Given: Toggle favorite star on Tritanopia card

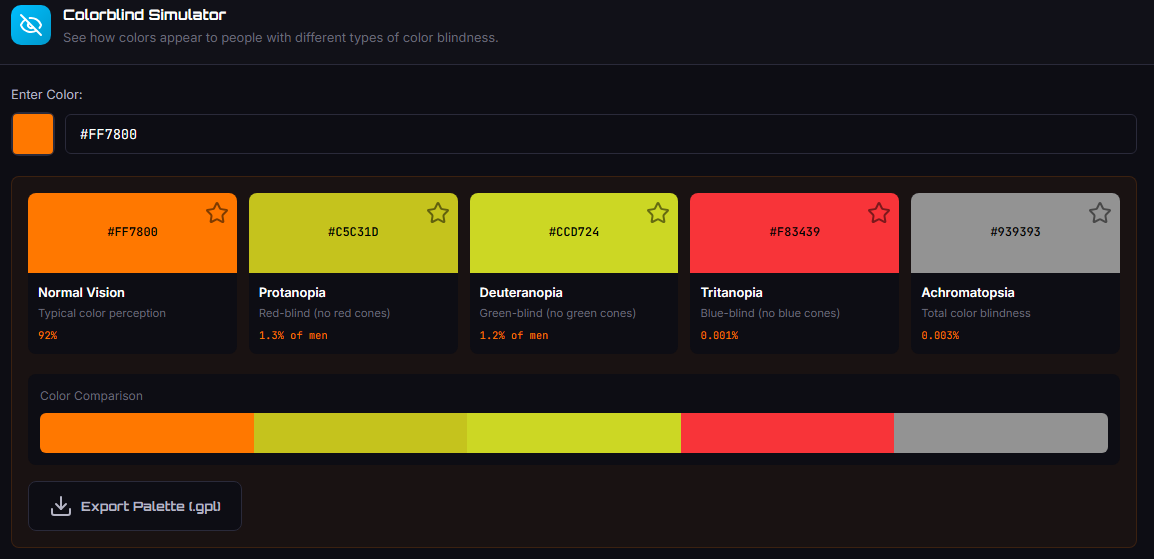Looking at the screenshot, I should click(x=878, y=213).
